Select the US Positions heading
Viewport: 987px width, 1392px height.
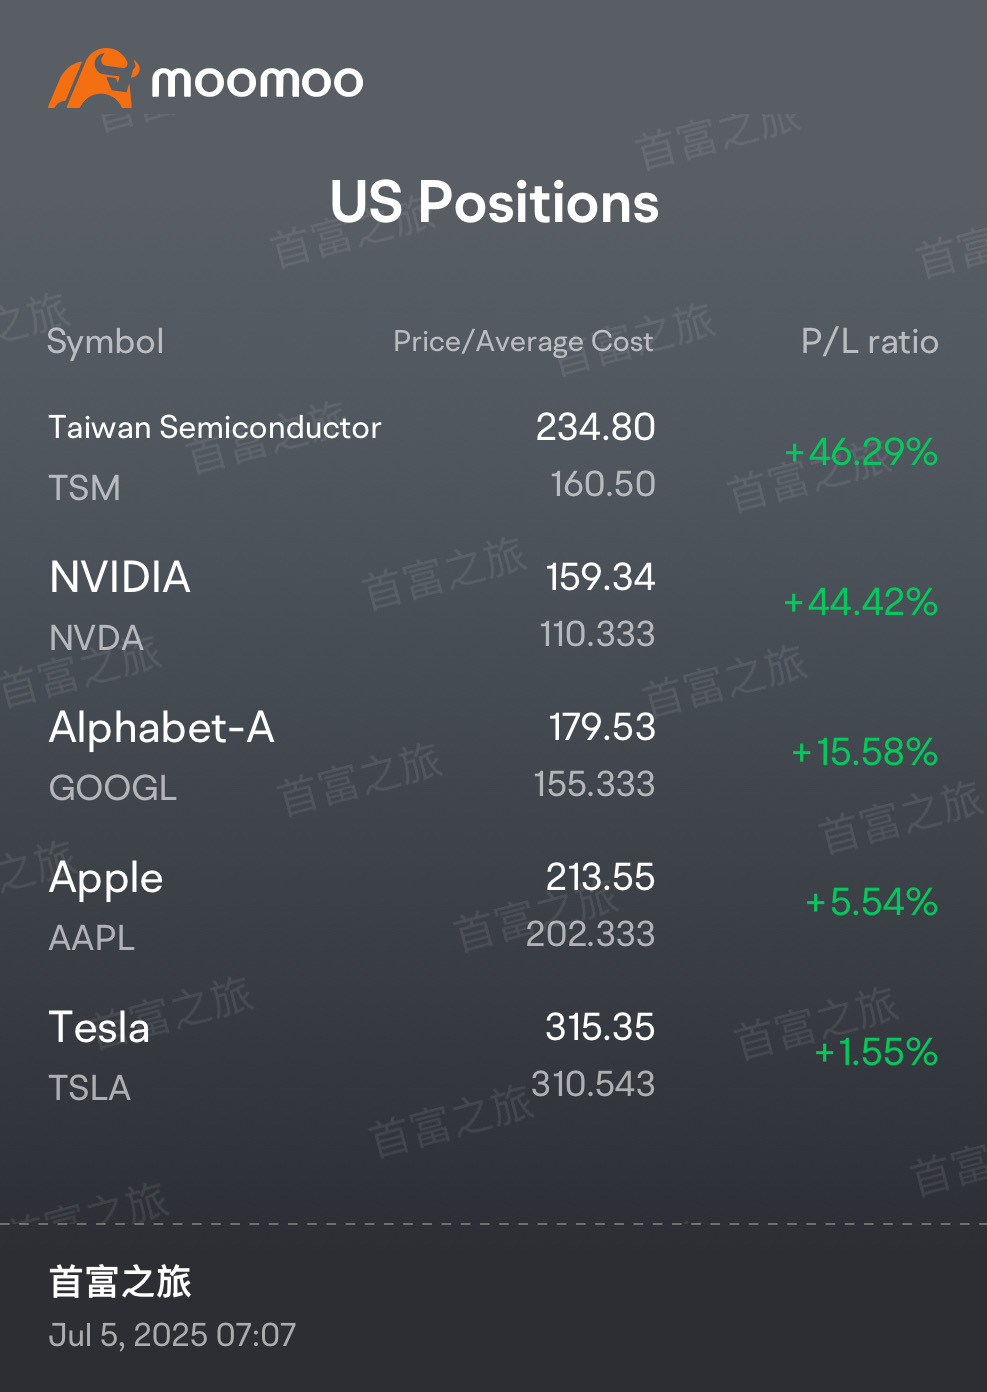tap(494, 202)
